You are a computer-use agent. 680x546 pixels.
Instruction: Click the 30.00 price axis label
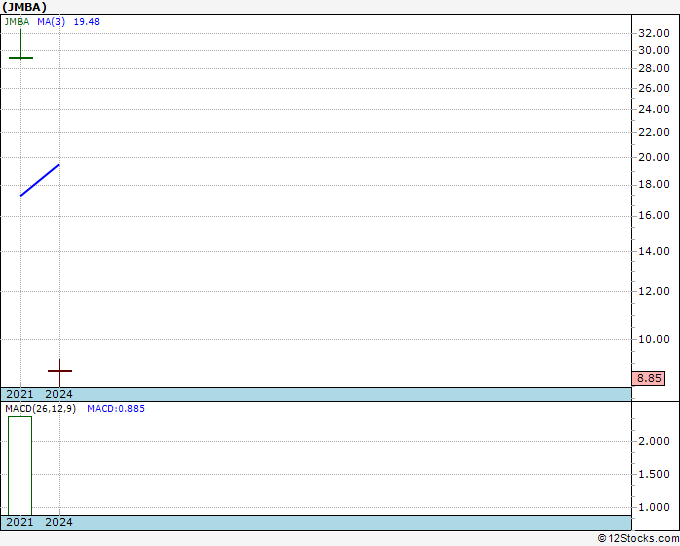[x=654, y=50]
